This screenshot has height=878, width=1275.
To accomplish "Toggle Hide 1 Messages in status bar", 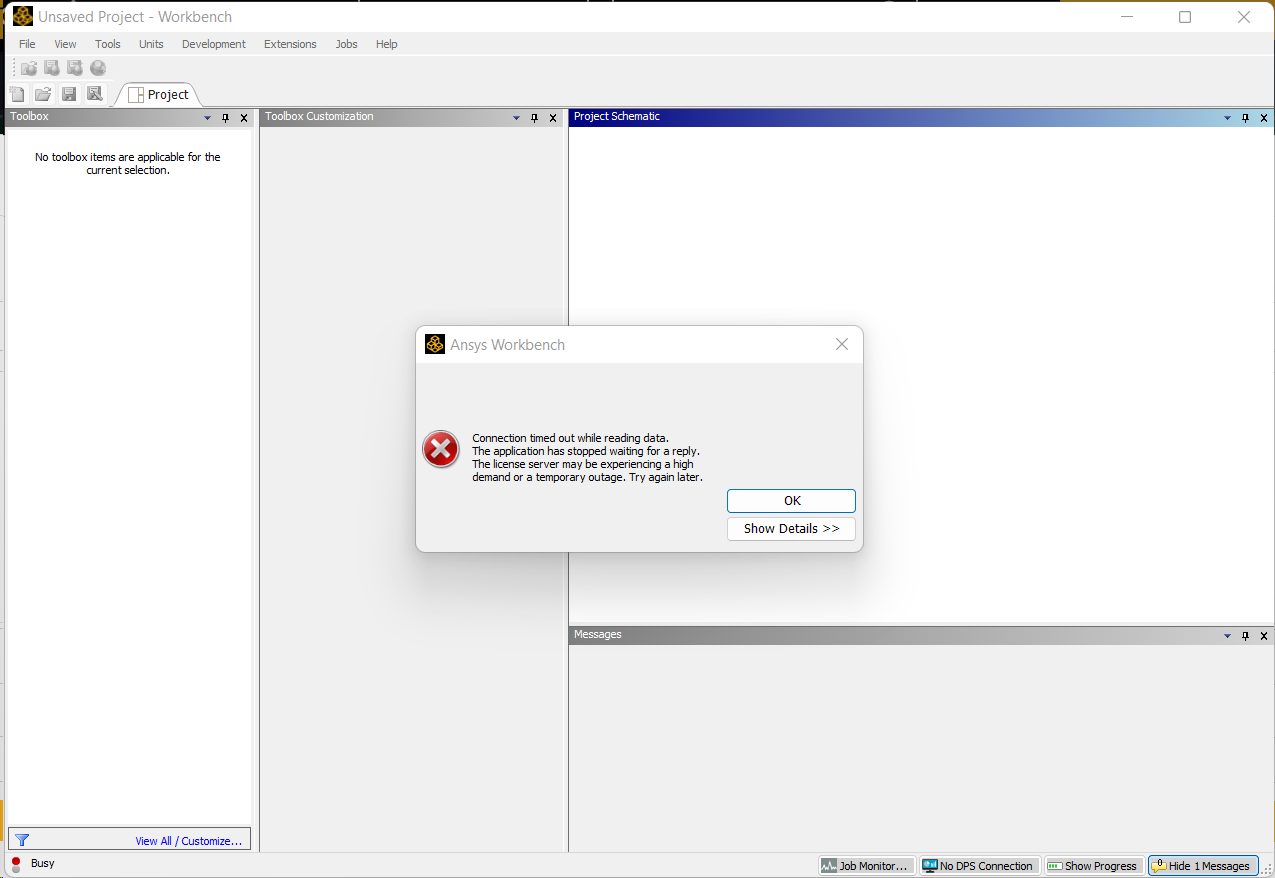I will coord(1201,866).
